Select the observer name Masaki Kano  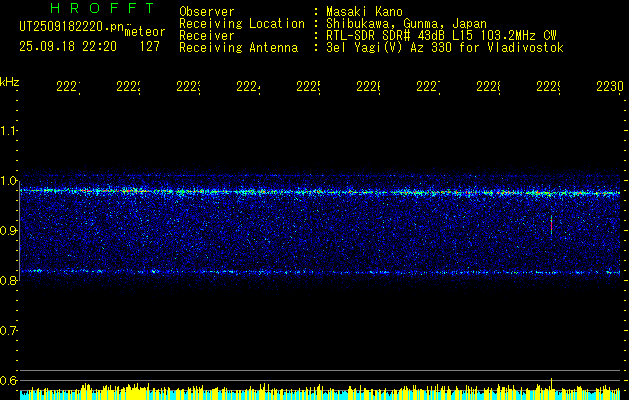tap(364, 12)
